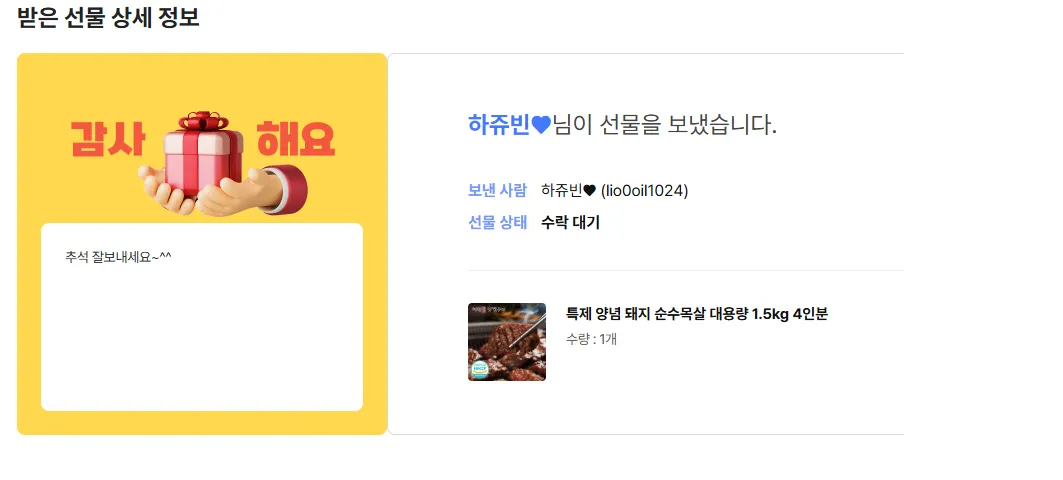Screen dimensions: 1063x480
Task: Click the HACCP badge on product image
Action: (x=481, y=369)
